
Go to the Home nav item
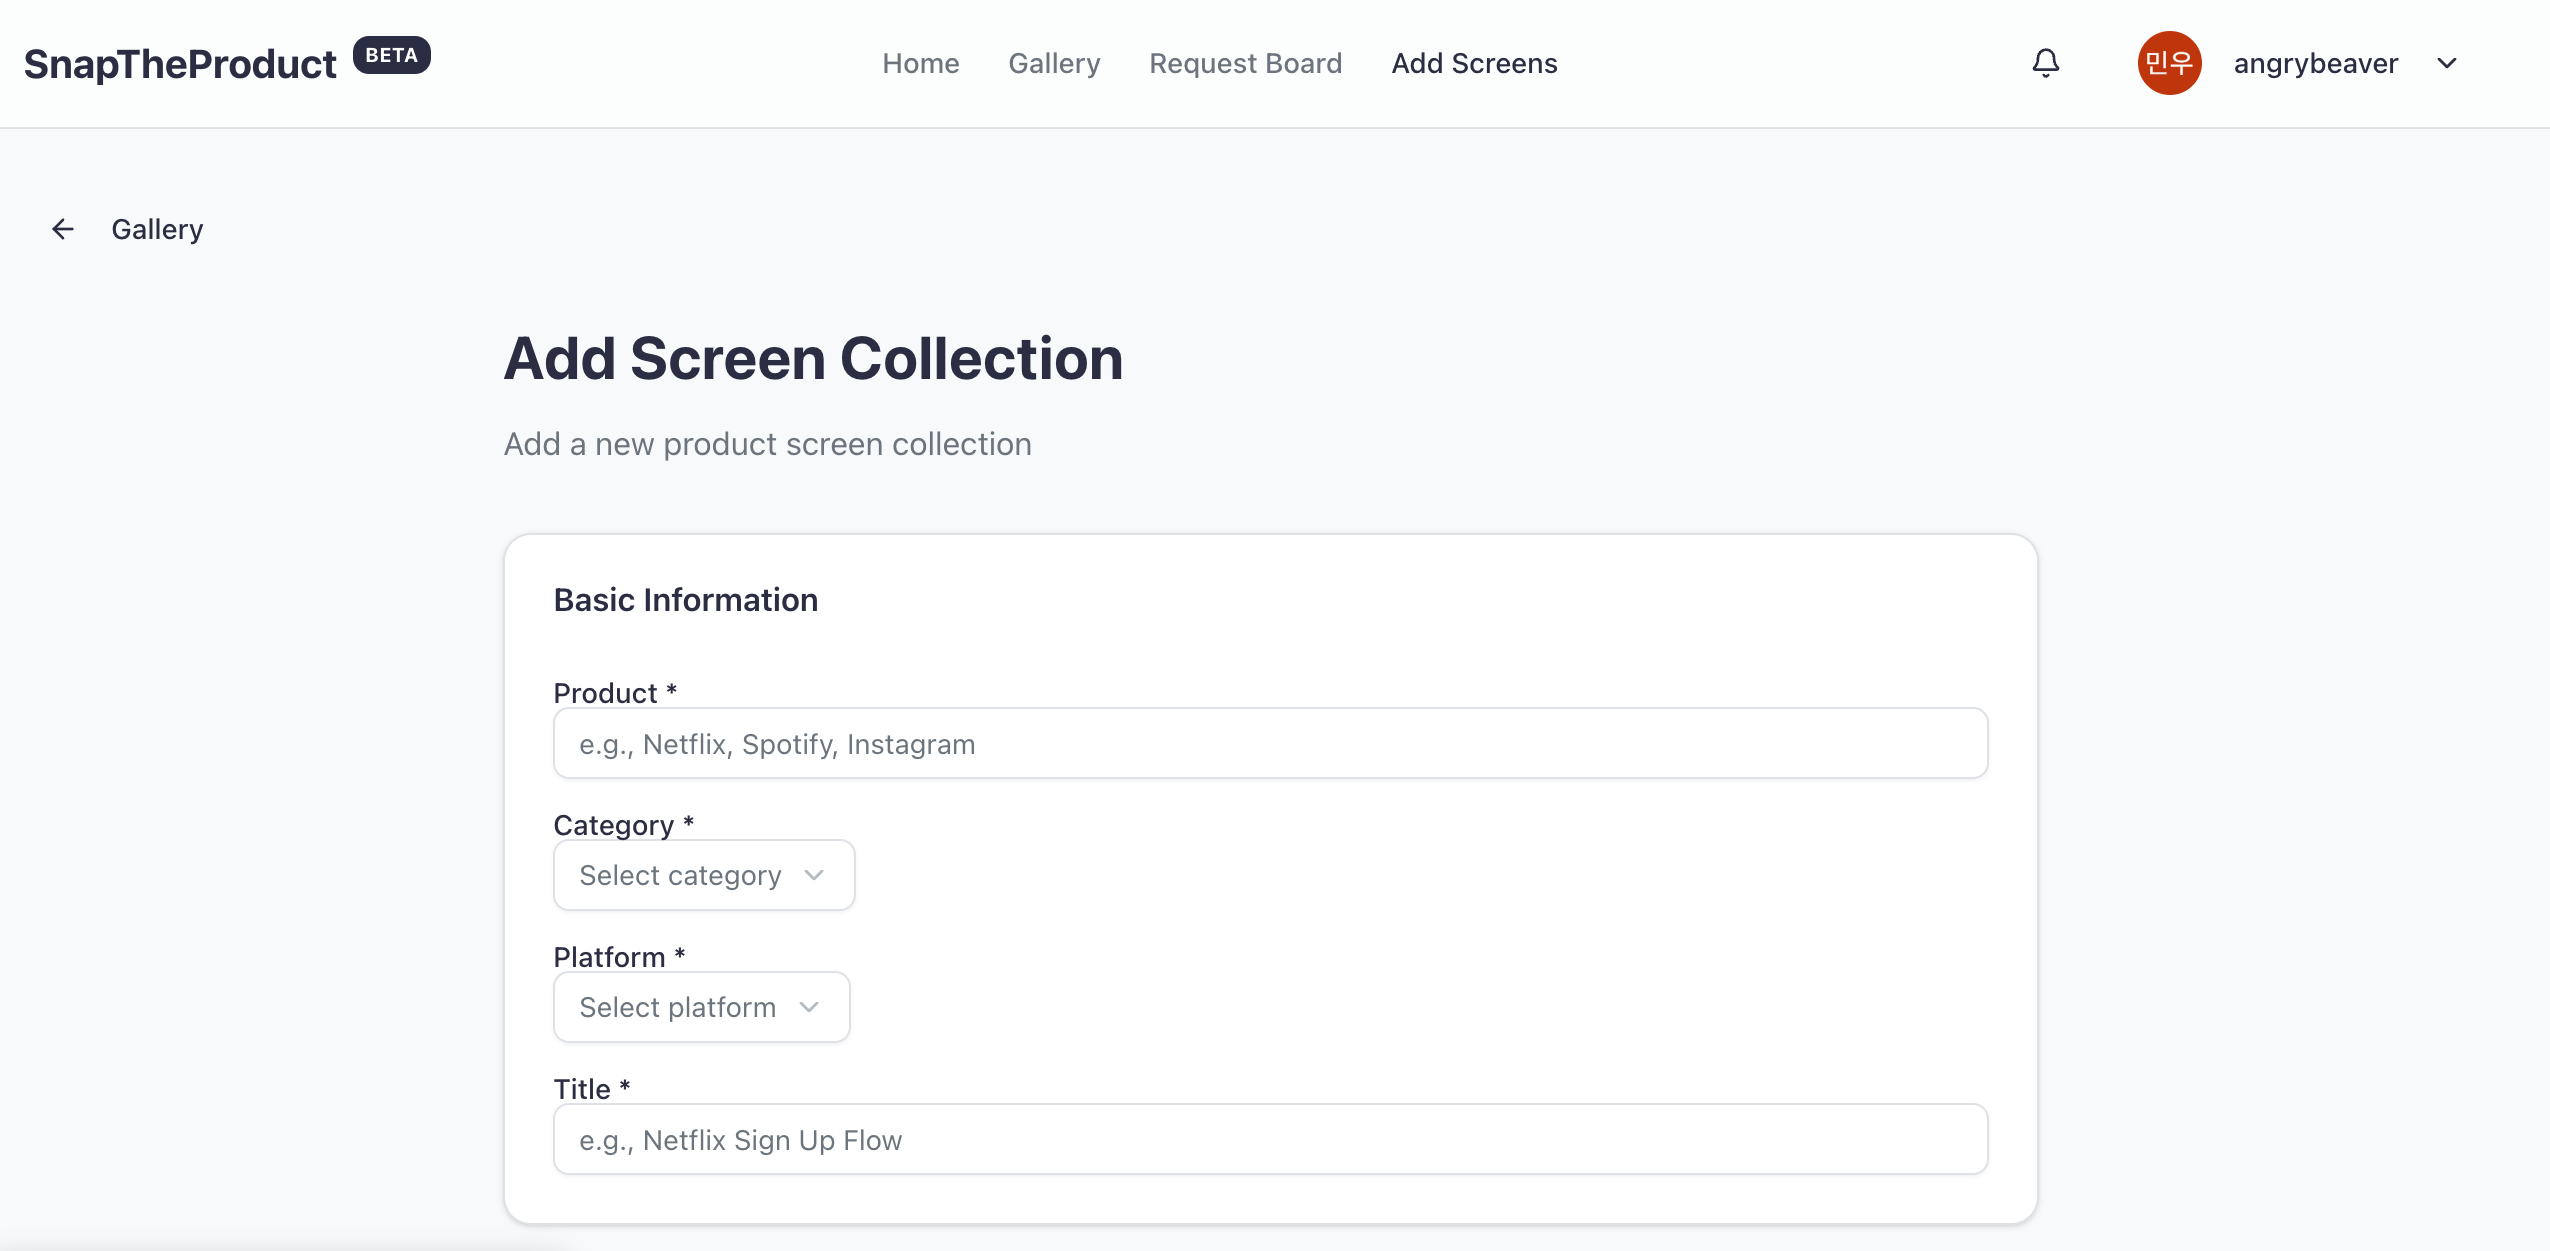(x=920, y=63)
